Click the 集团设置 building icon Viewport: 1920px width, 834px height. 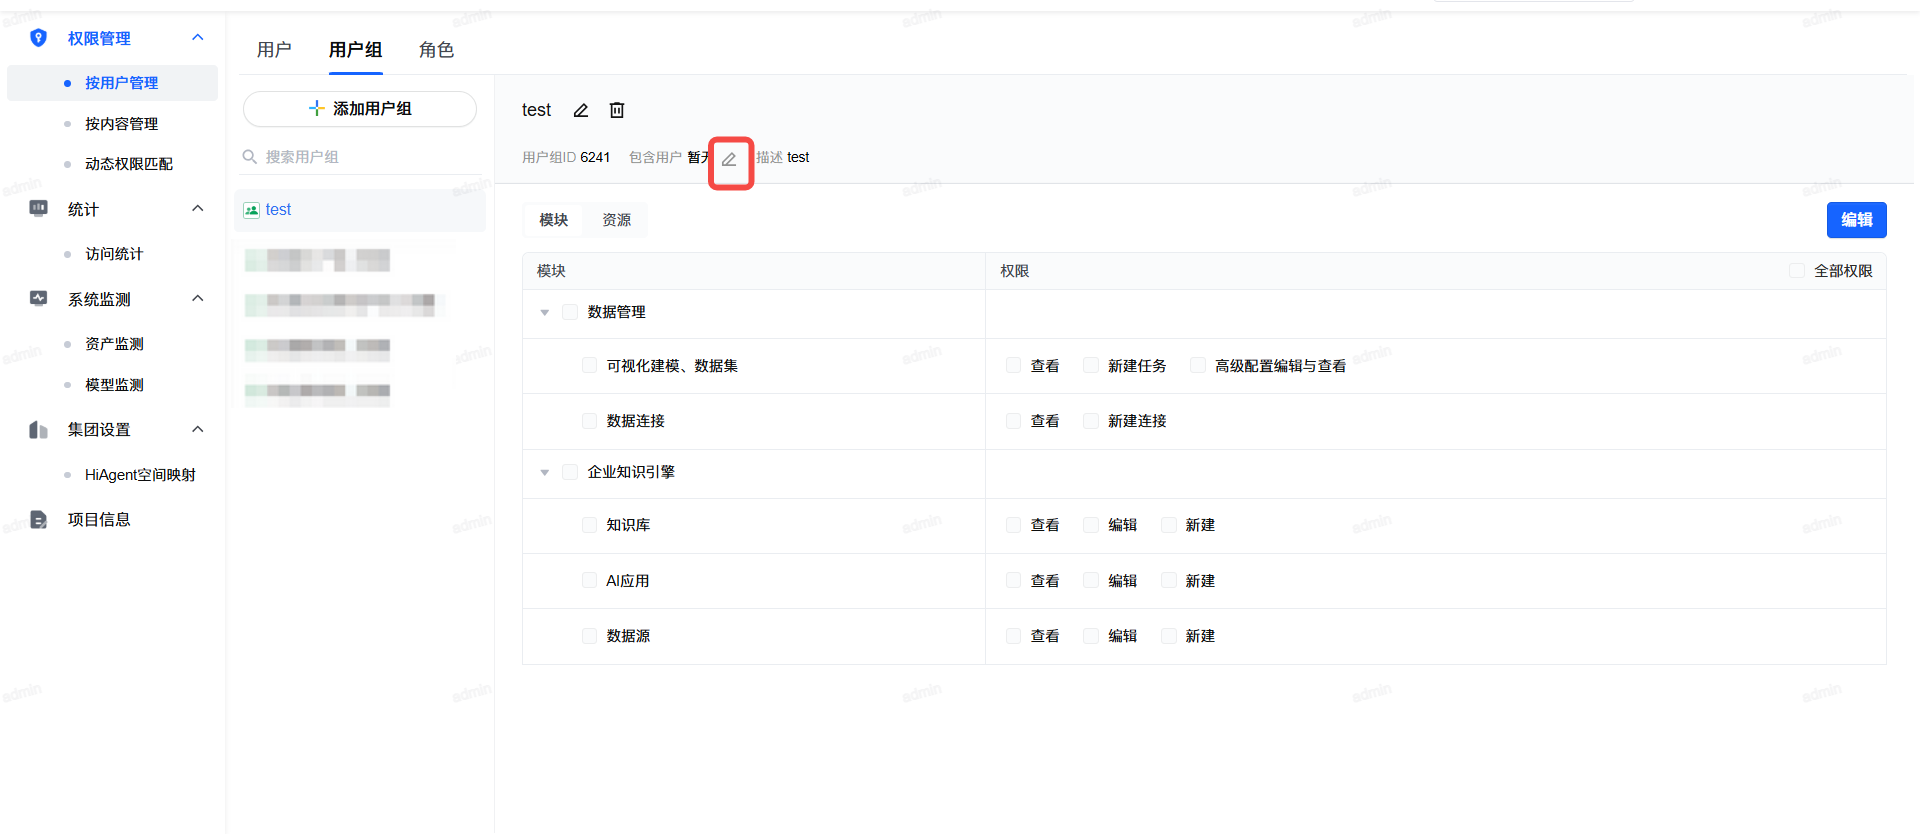(x=38, y=430)
